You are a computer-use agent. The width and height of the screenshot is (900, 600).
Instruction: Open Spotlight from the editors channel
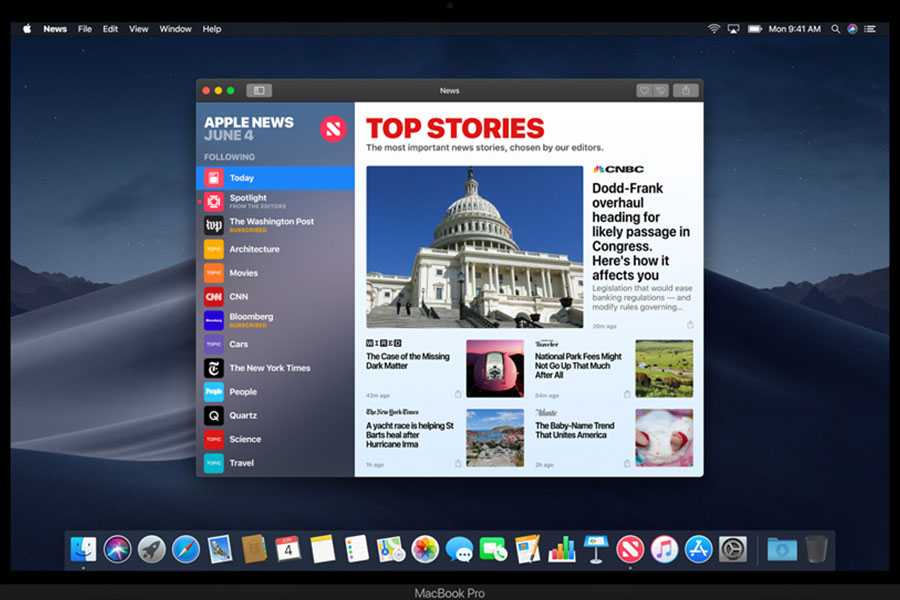276,202
